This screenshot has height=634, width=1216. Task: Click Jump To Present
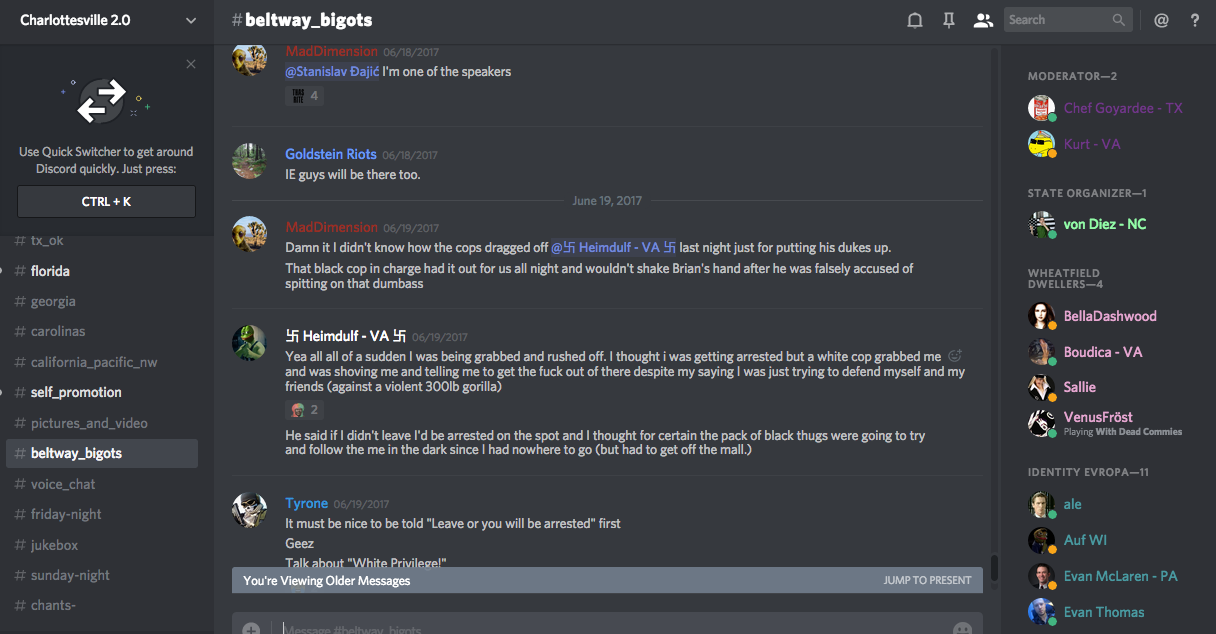click(x=927, y=580)
